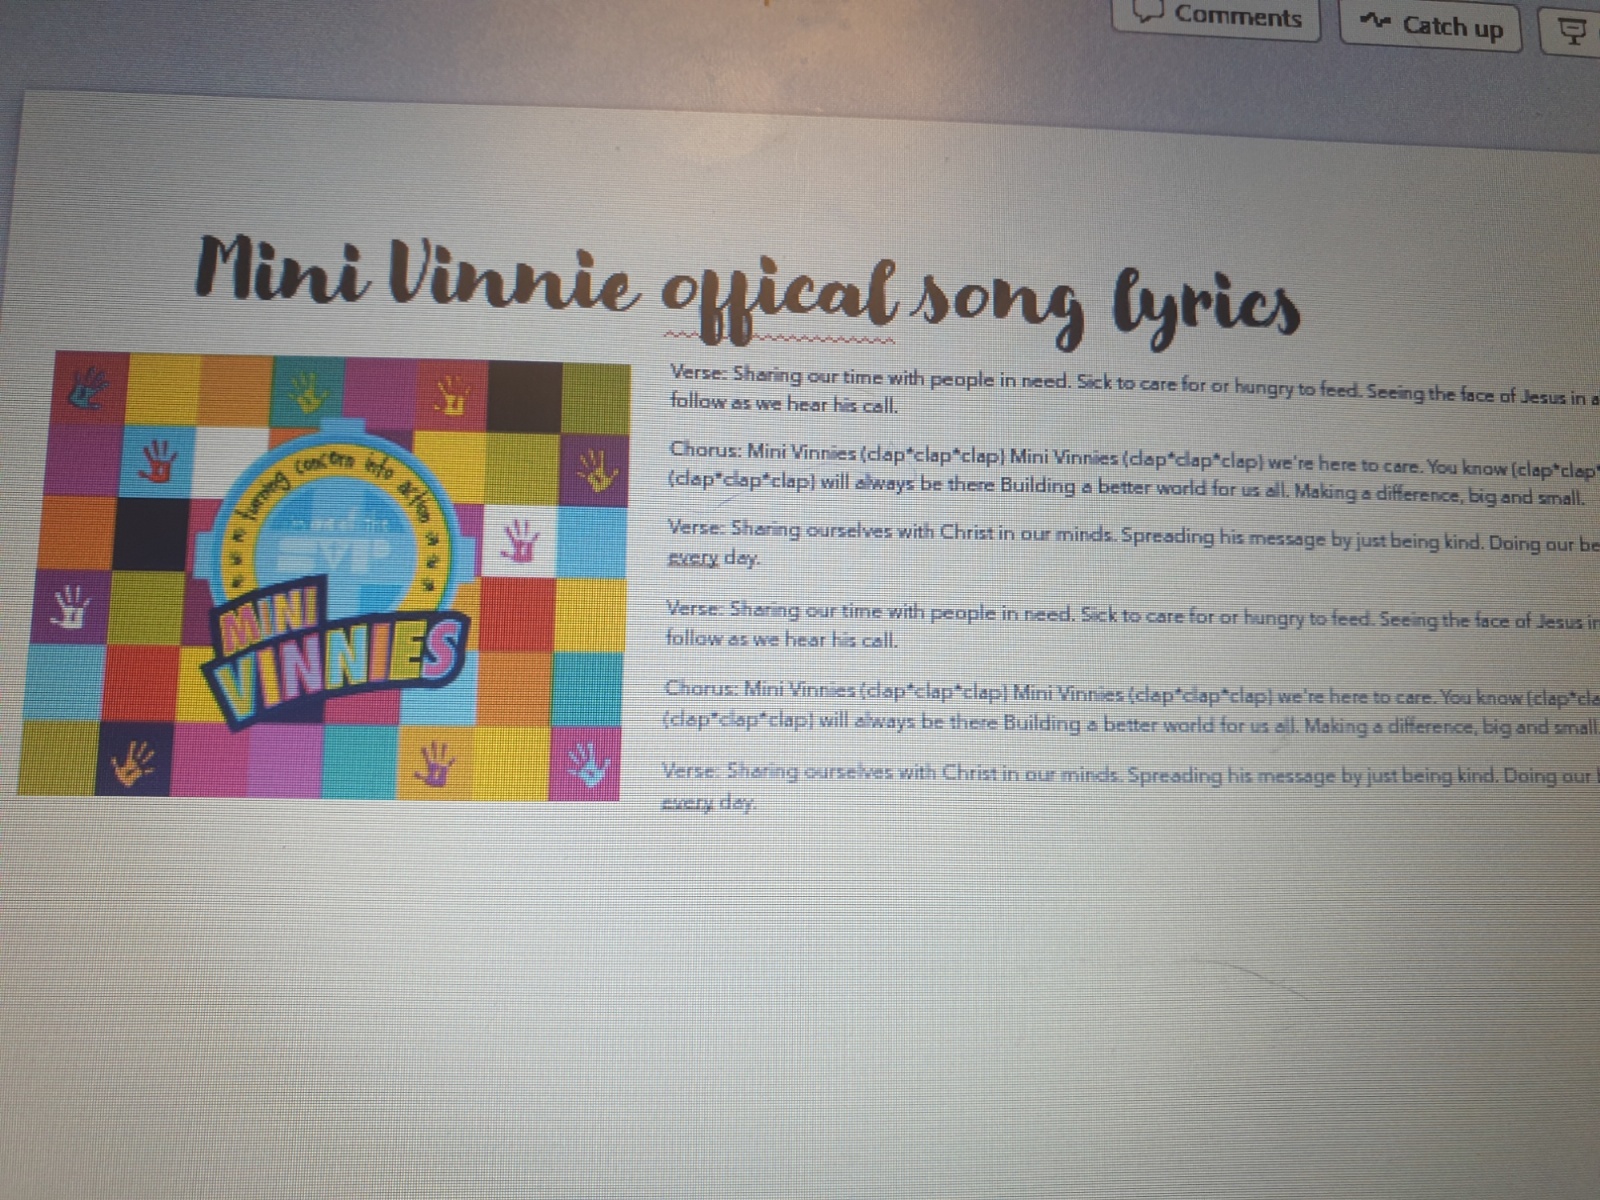
Task: Click second 'Verse: Sharing ourselves with Christ' line
Action: coord(1130,773)
